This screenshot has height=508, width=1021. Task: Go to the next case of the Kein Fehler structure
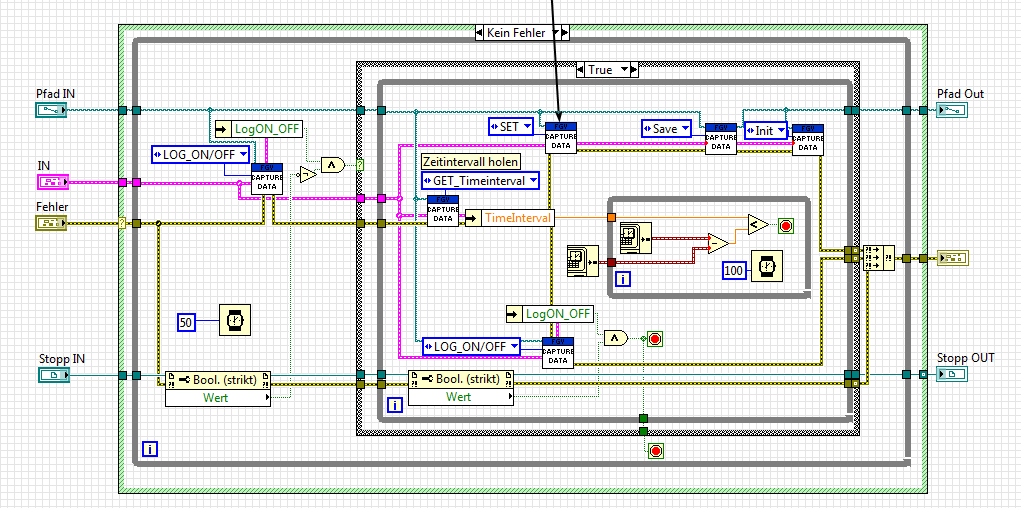(x=565, y=33)
